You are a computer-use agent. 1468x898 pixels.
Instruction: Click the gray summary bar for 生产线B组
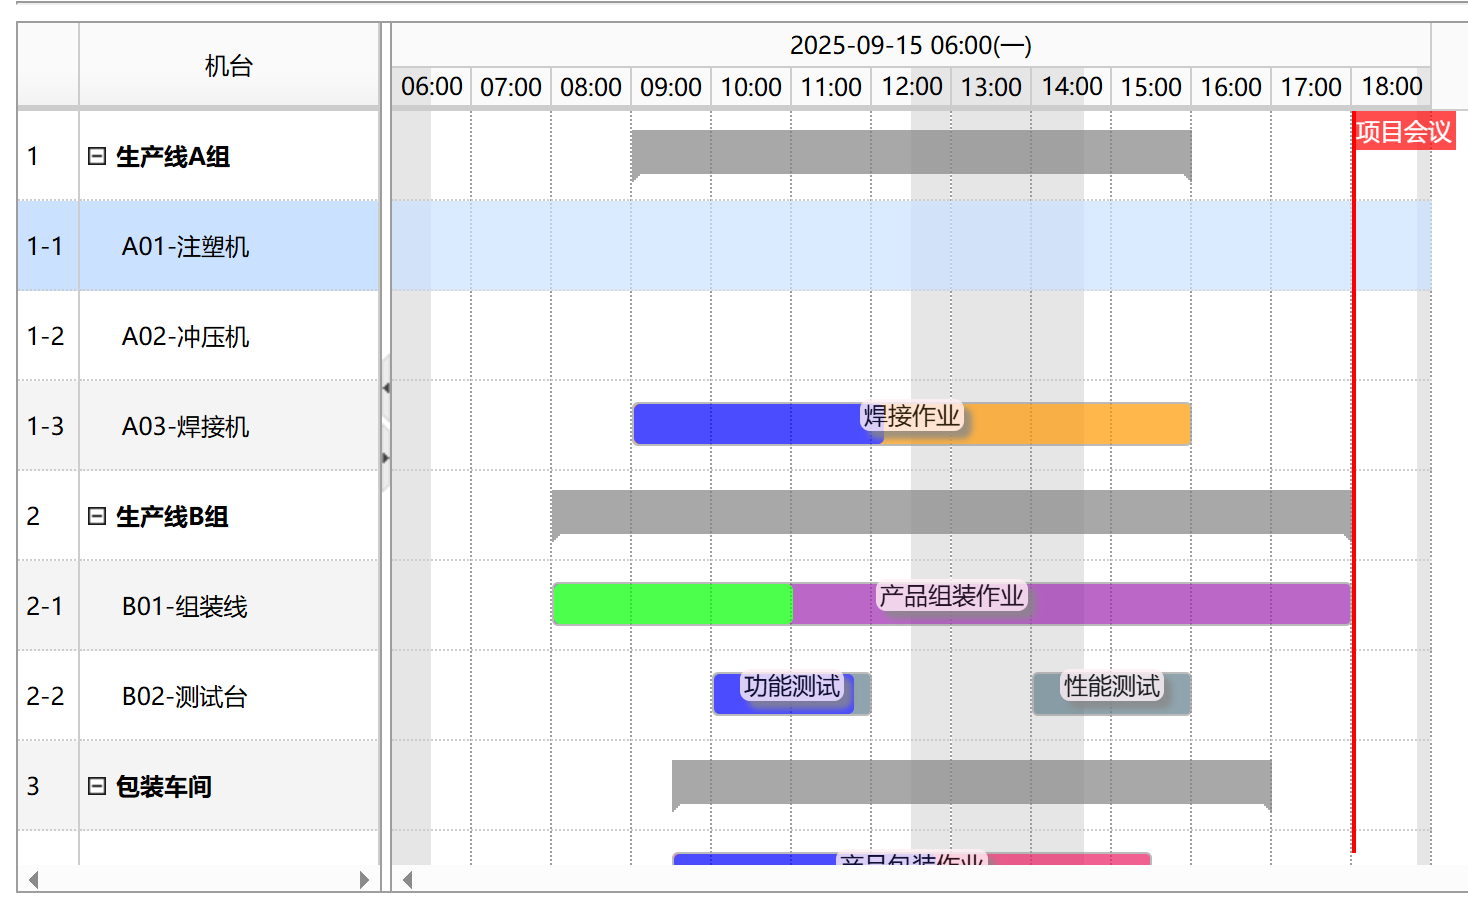(x=951, y=512)
